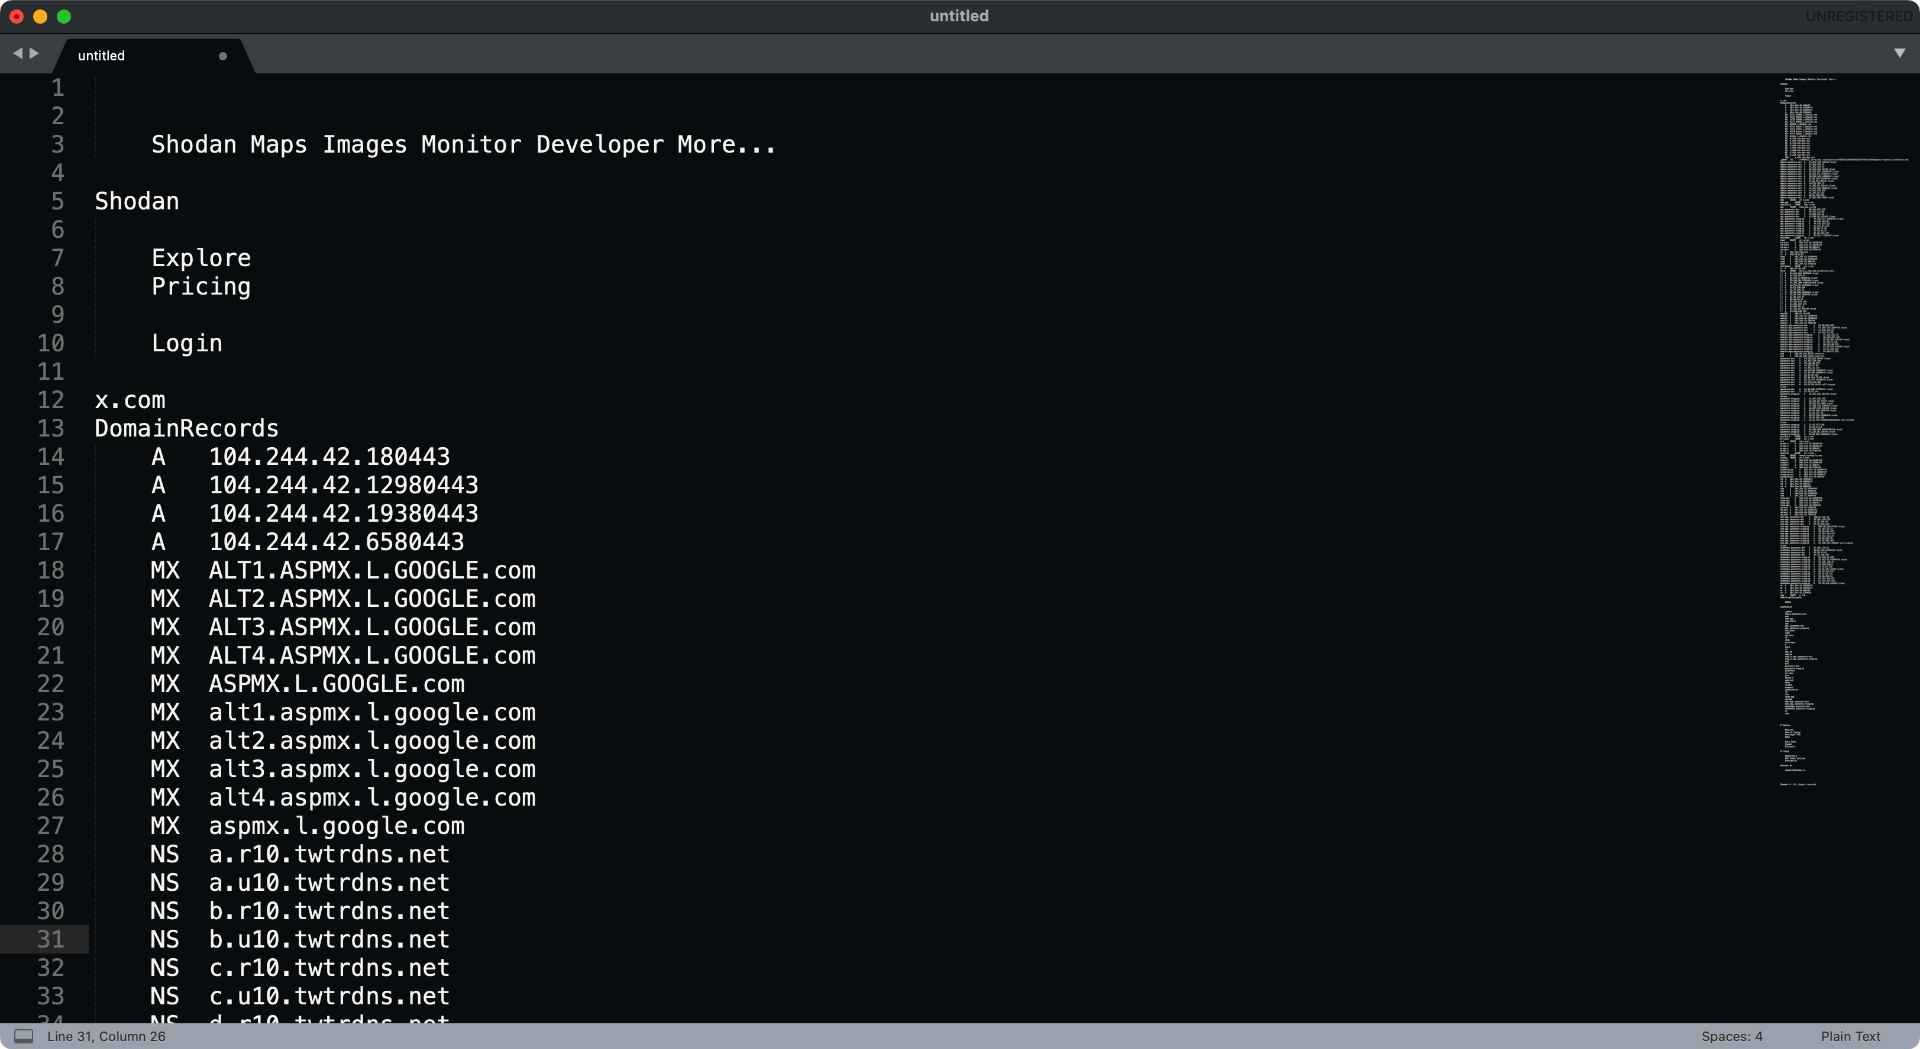The width and height of the screenshot is (1920, 1049).
Task: Click IP 104.244.42.6580443 on line 17
Action: [337, 542]
